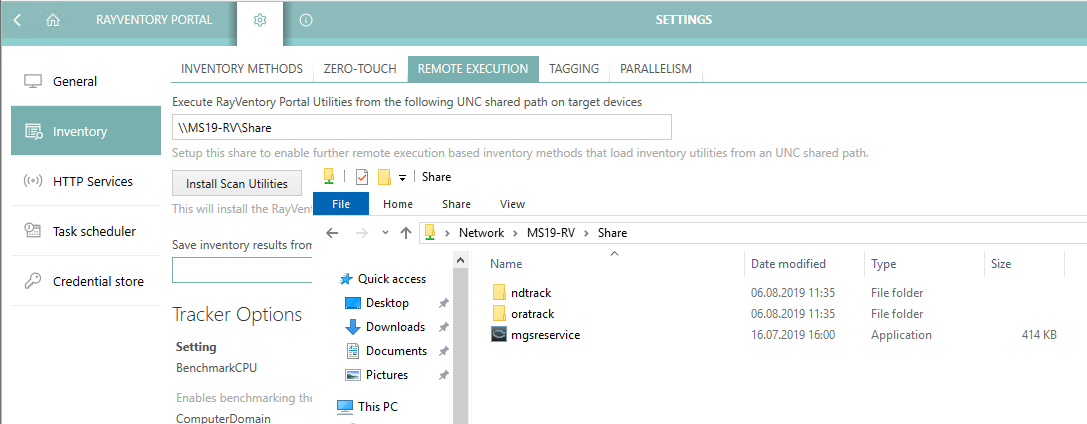Click the Credential store key icon
Screen dimensions: 1087x424
click(33, 281)
